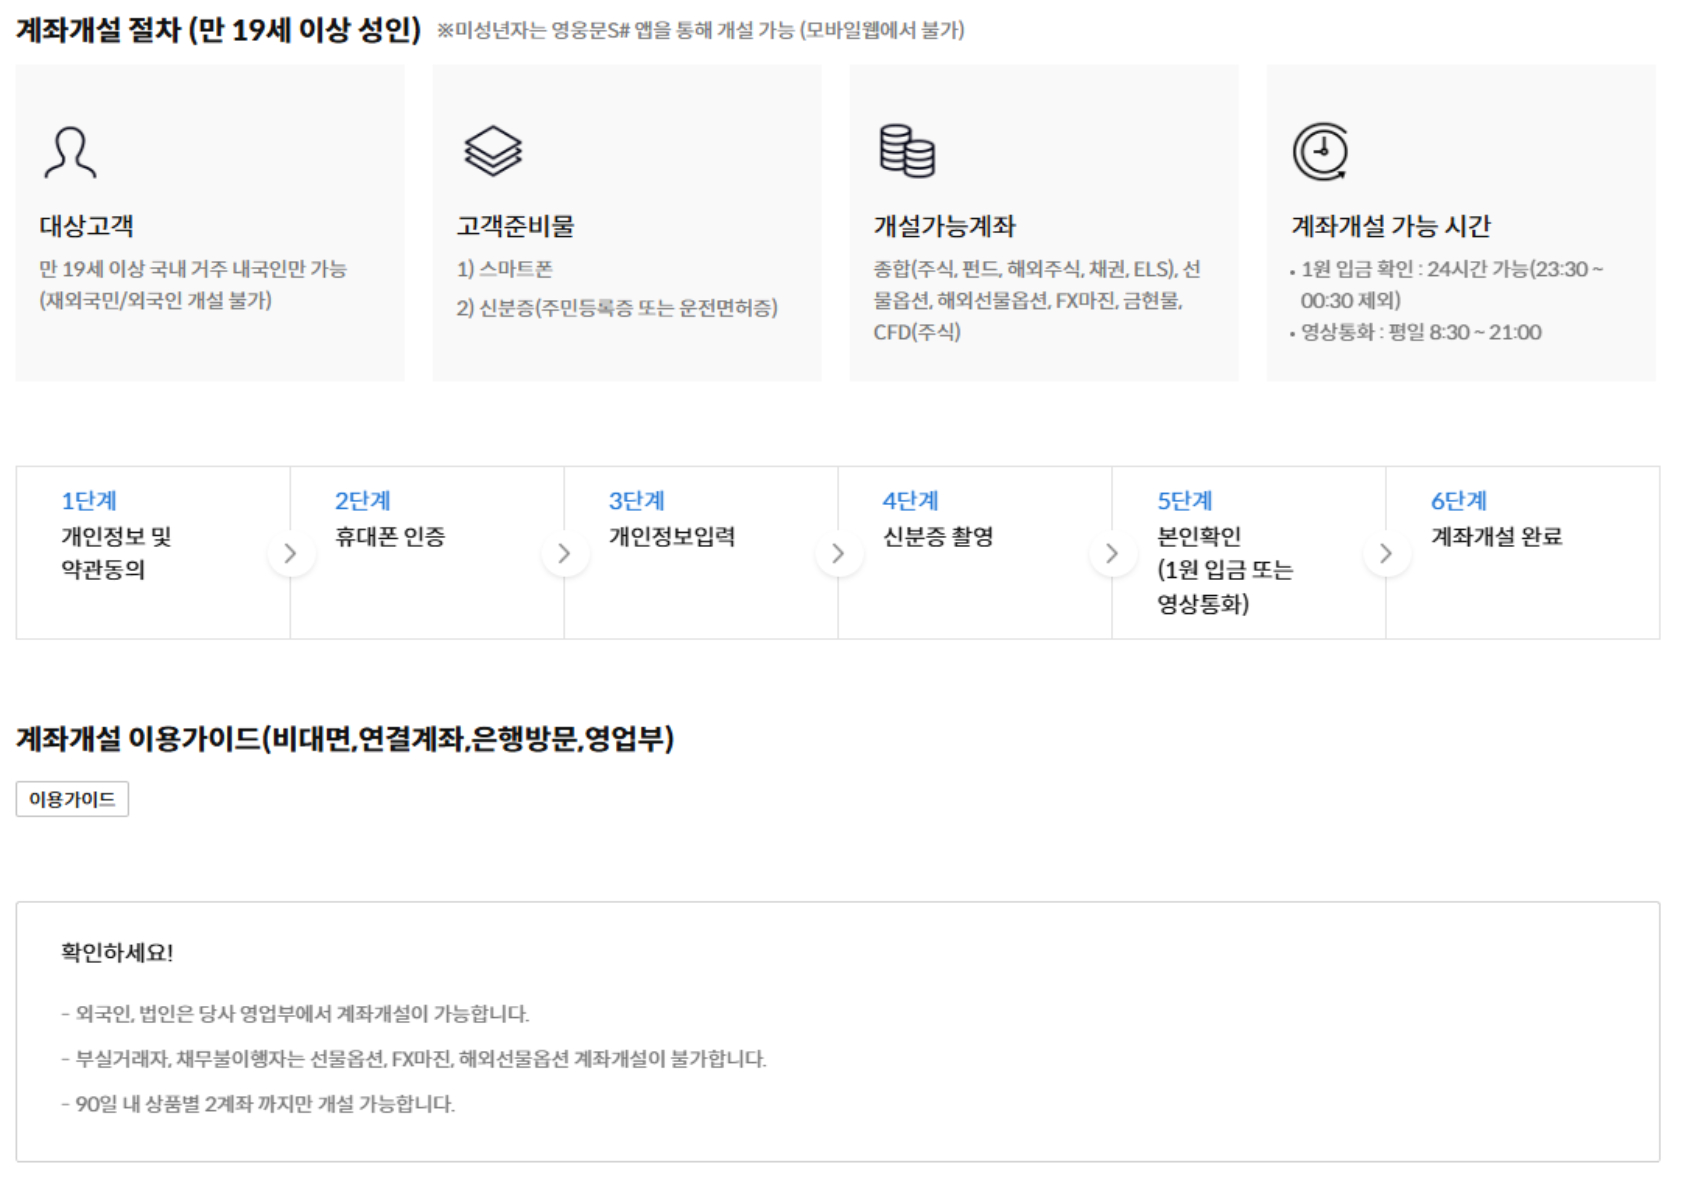Image resolution: width=1684 pixels, height=1191 pixels.
Task: Click the 계좌개설 절차 page heading
Action: click(x=218, y=30)
